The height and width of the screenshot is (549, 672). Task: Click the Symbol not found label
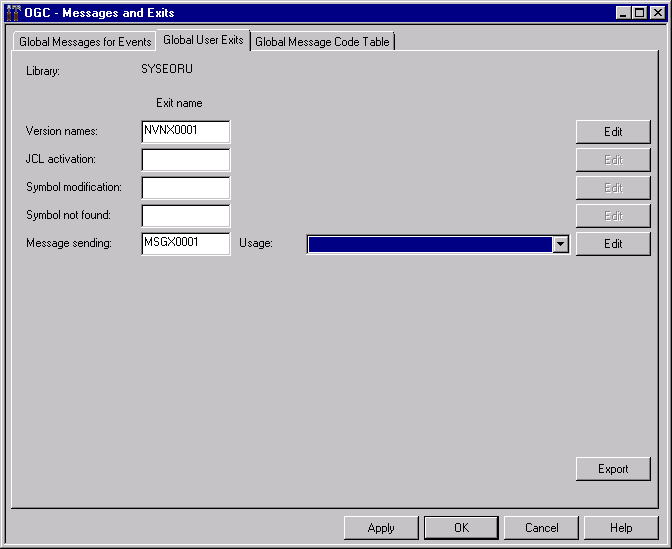coord(68,215)
